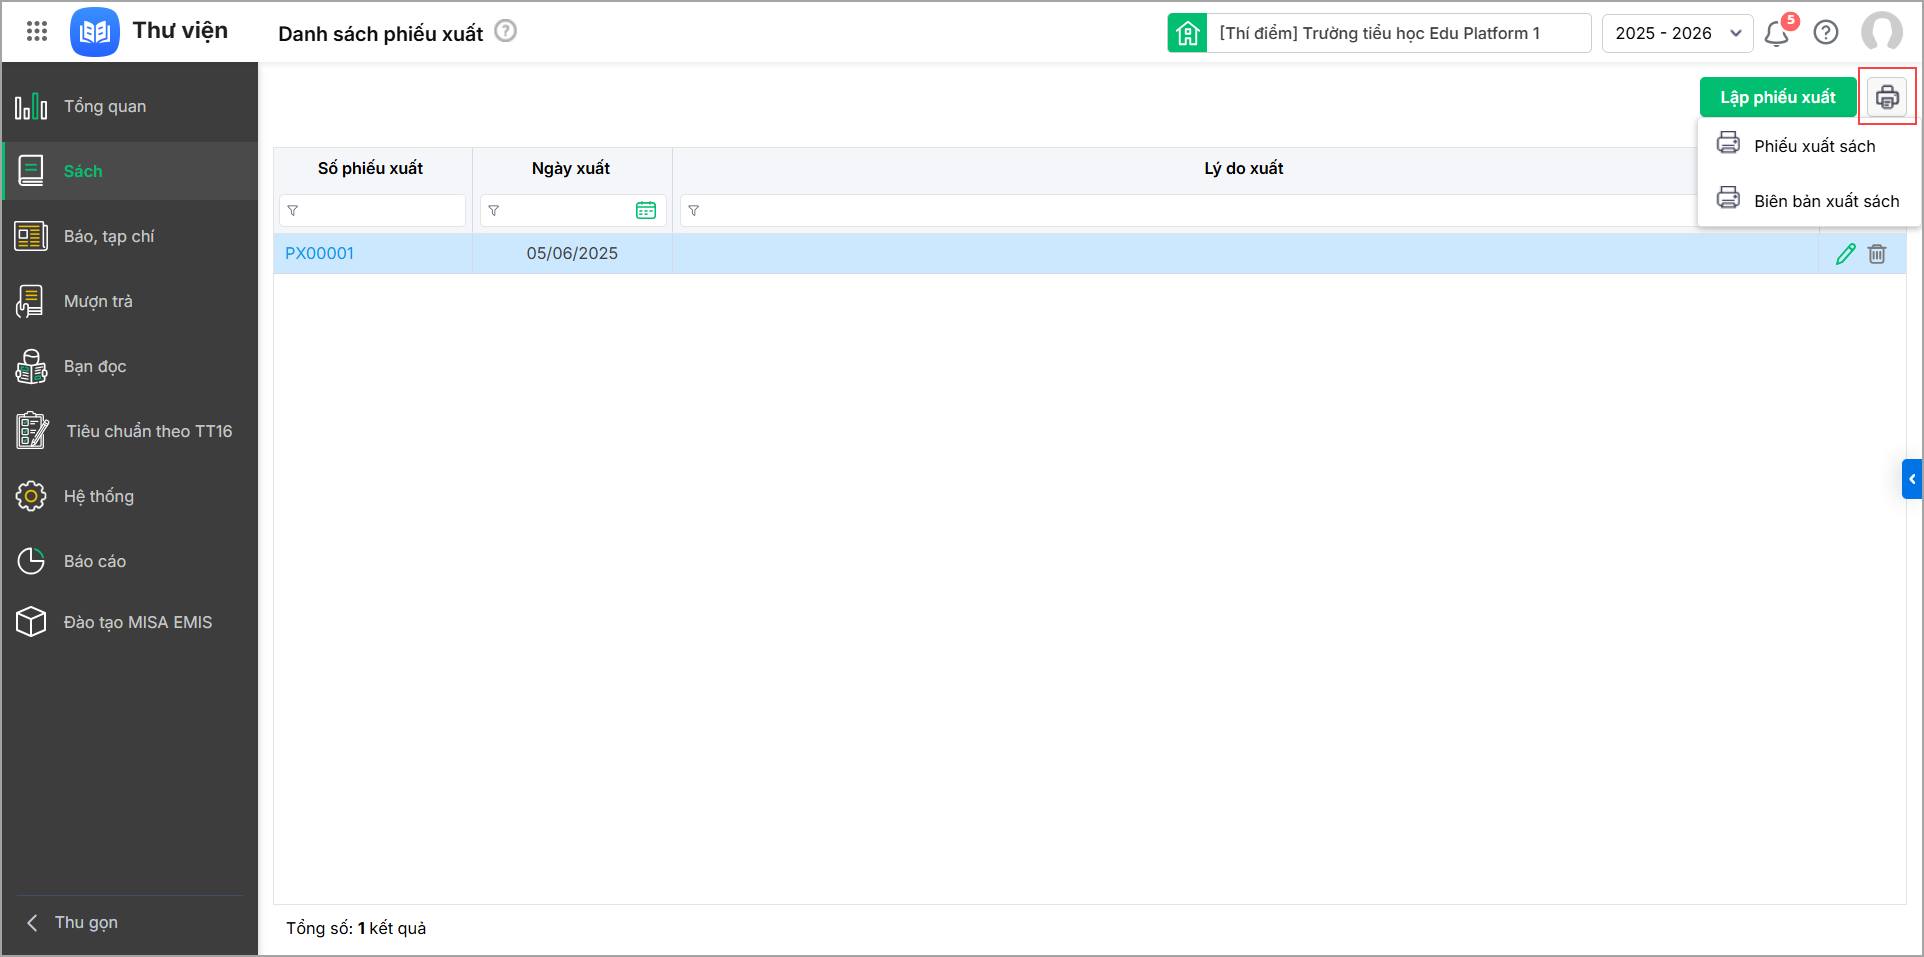Collapse the sidebar with Thu gọn
This screenshot has width=1924, height=957.
pos(86,922)
